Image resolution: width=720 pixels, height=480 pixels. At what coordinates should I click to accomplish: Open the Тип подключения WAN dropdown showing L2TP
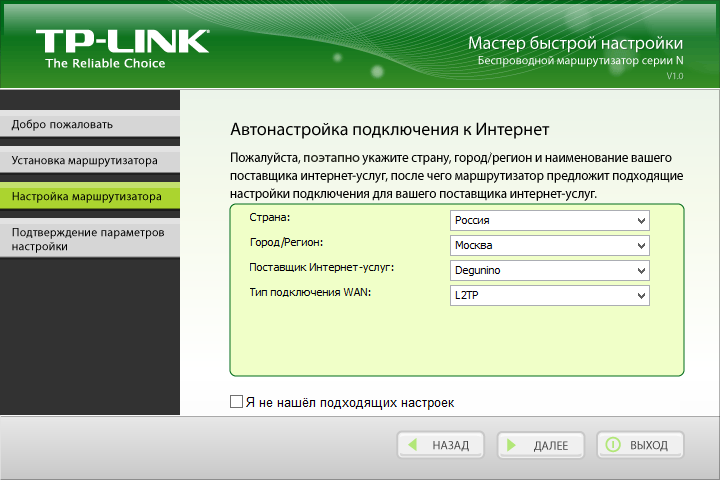(550, 295)
